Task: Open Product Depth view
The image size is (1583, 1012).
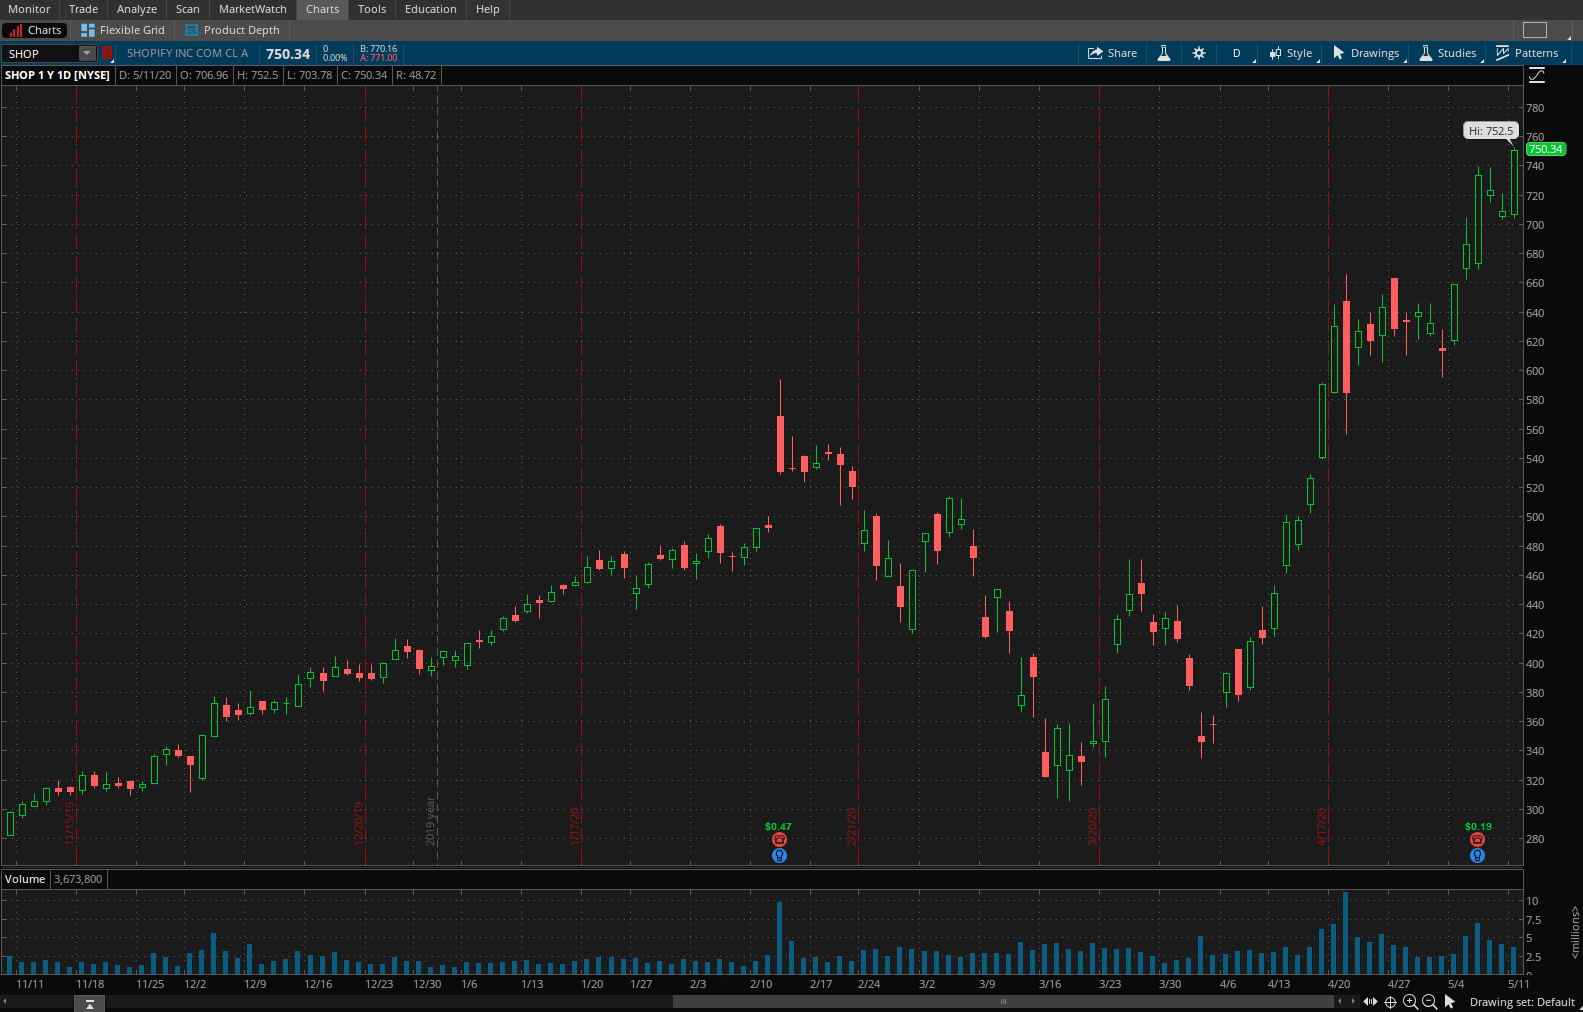Action: (232, 30)
